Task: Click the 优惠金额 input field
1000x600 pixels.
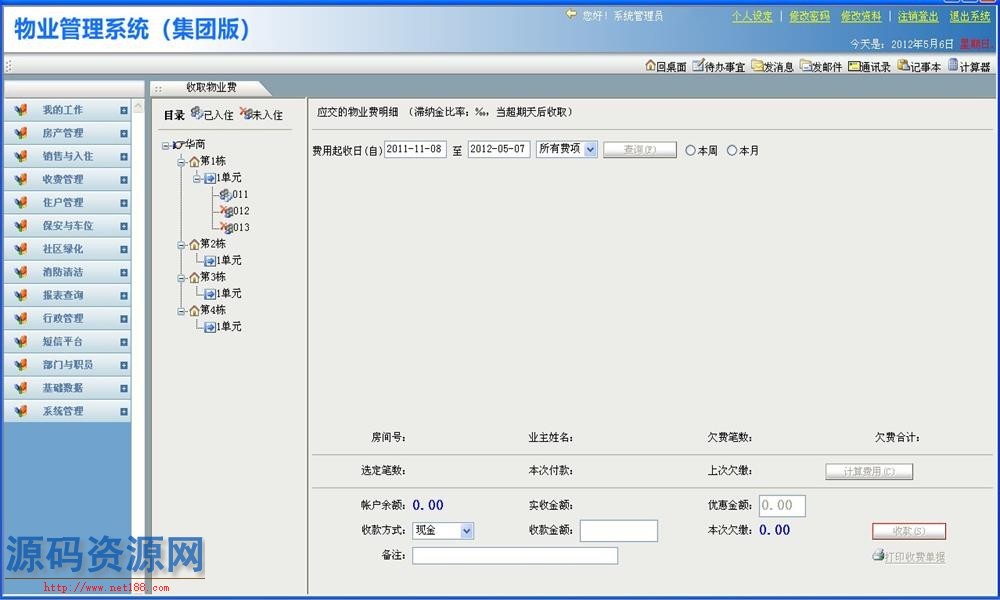Action: 782,506
